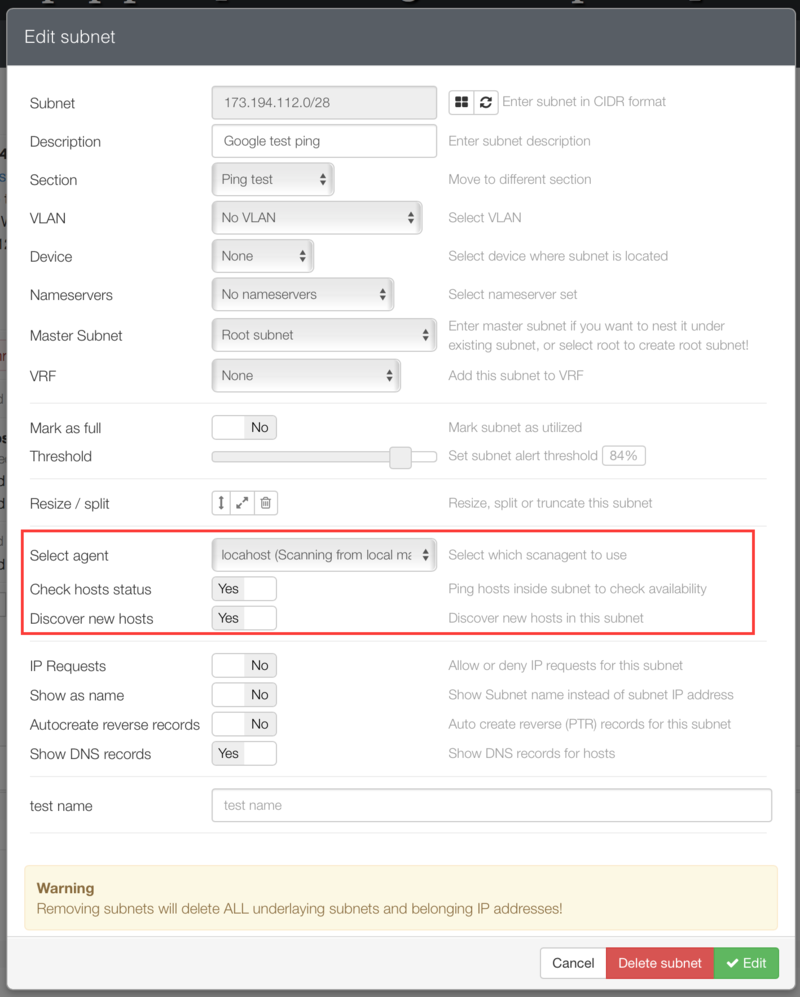Open the Section dropdown showing Ping test

point(272,178)
